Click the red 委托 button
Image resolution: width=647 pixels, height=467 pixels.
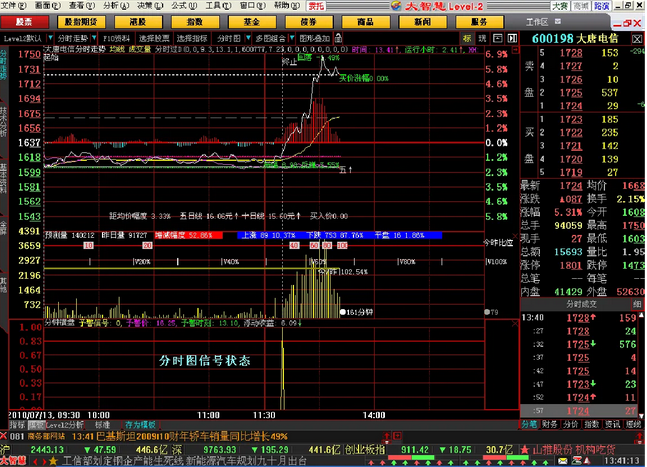[316, 6]
